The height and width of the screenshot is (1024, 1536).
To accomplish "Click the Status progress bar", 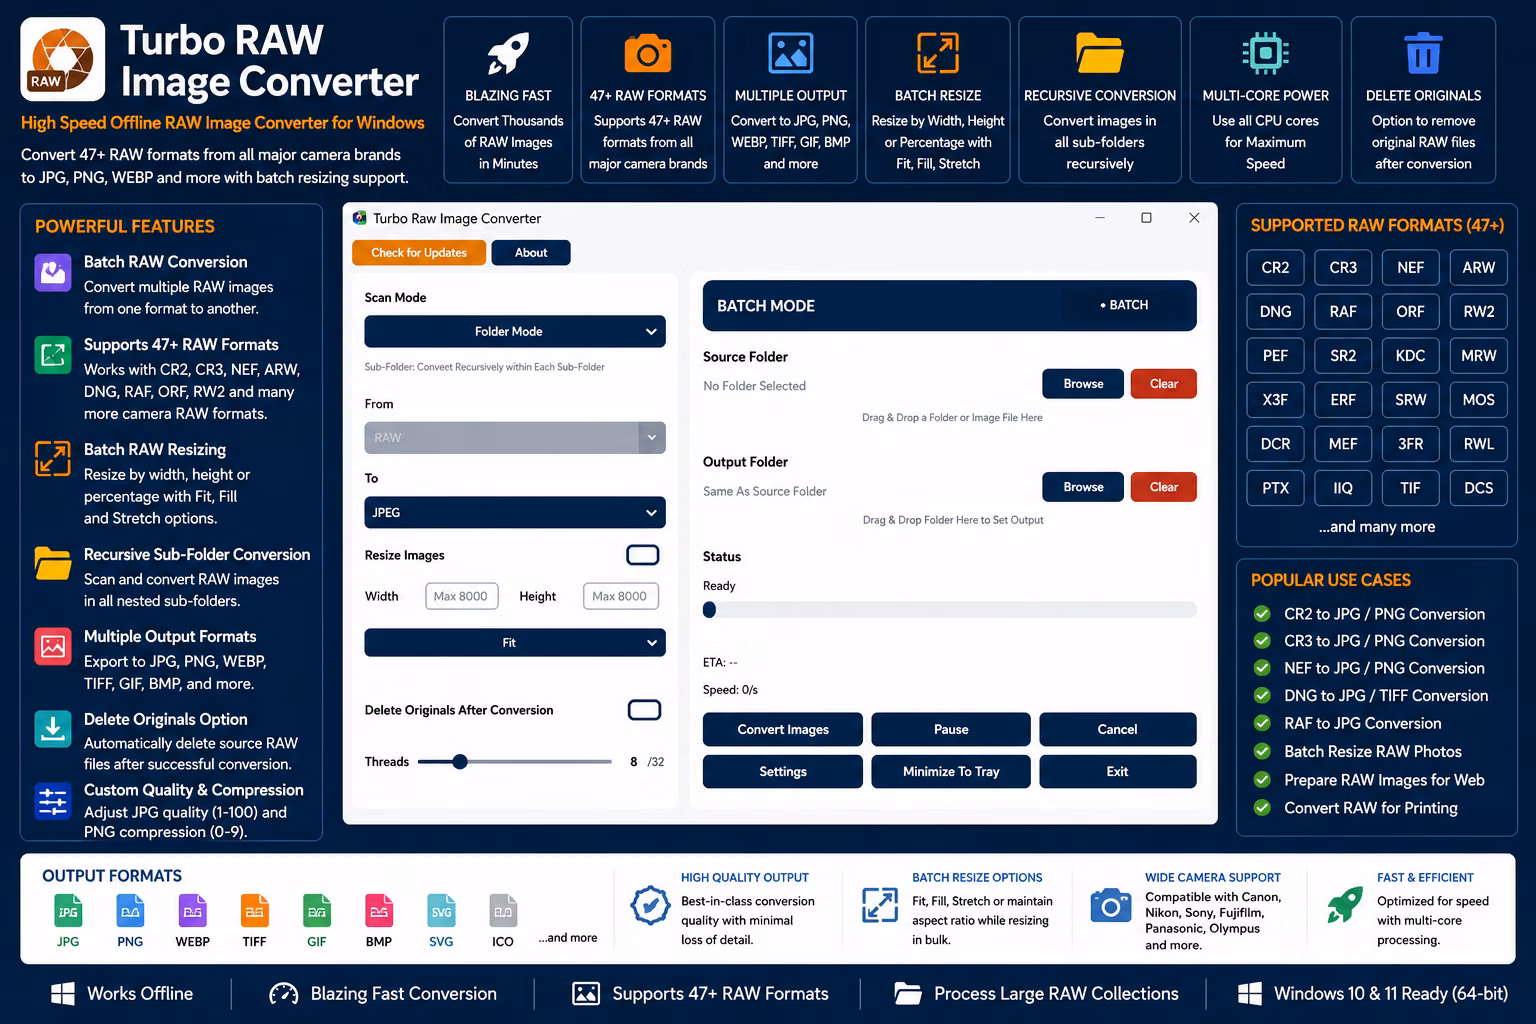I will pyautogui.click(x=950, y=610).
